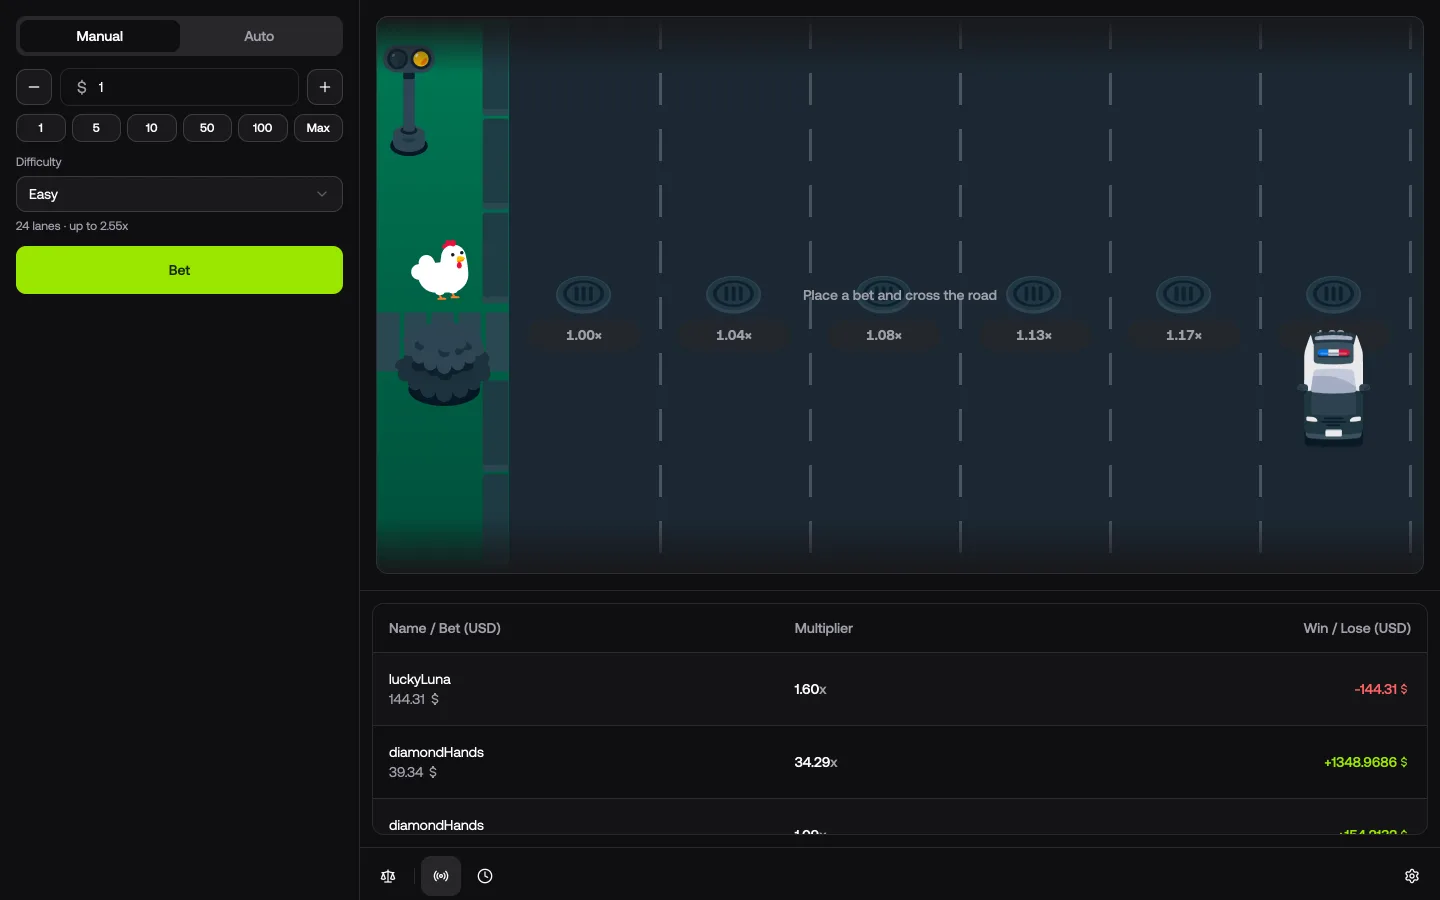Switch to the Manual tab

100,36
